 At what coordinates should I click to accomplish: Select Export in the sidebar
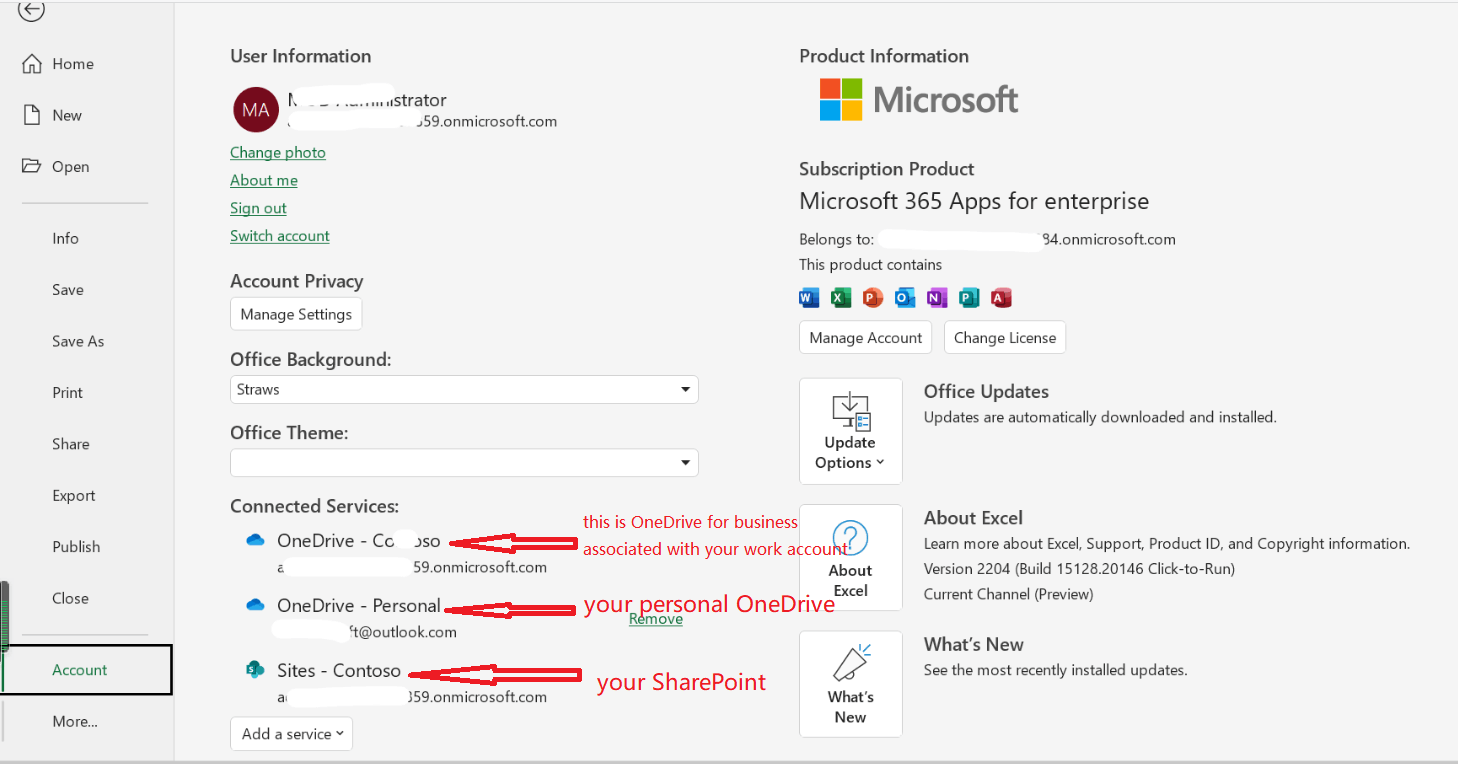(x=74, y=496)
